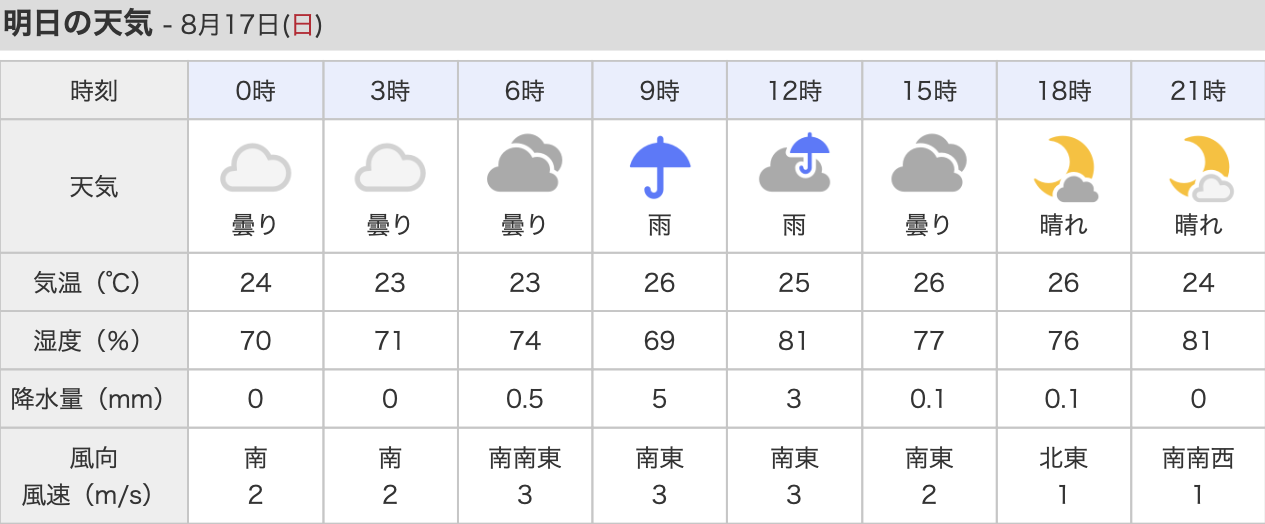Click the cloudy icon for 0時
The image size is (1265, 524).
[255, 167]
